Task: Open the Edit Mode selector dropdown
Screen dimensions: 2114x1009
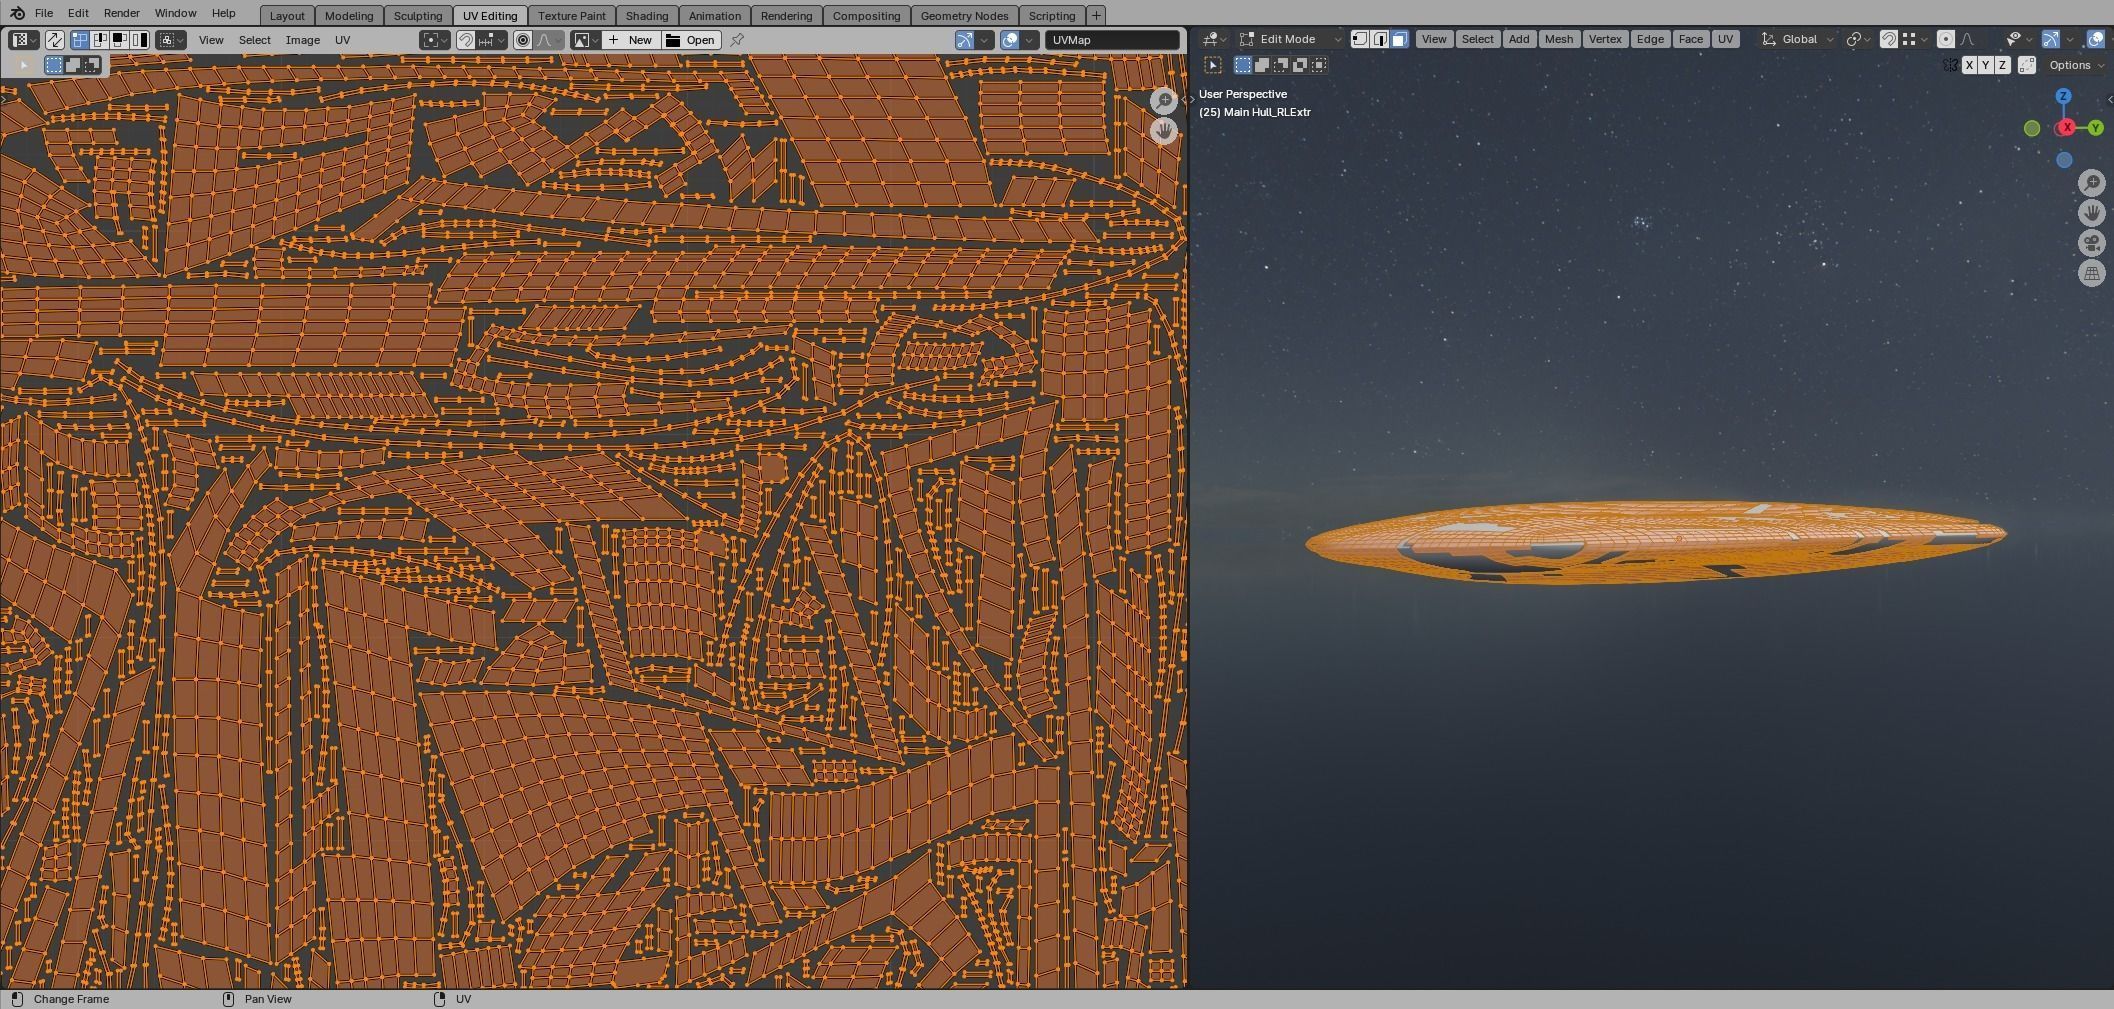Action: pos(1290,39)
